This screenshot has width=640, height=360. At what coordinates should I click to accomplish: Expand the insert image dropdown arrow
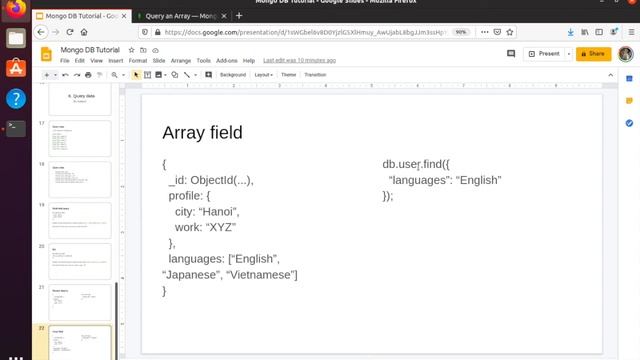click(x=165, y=75)
